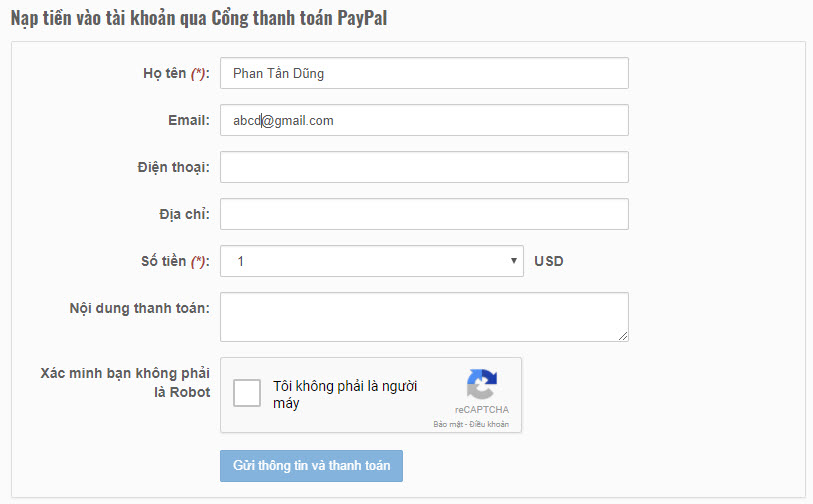Click the PayPal page heading

point(199,18)
